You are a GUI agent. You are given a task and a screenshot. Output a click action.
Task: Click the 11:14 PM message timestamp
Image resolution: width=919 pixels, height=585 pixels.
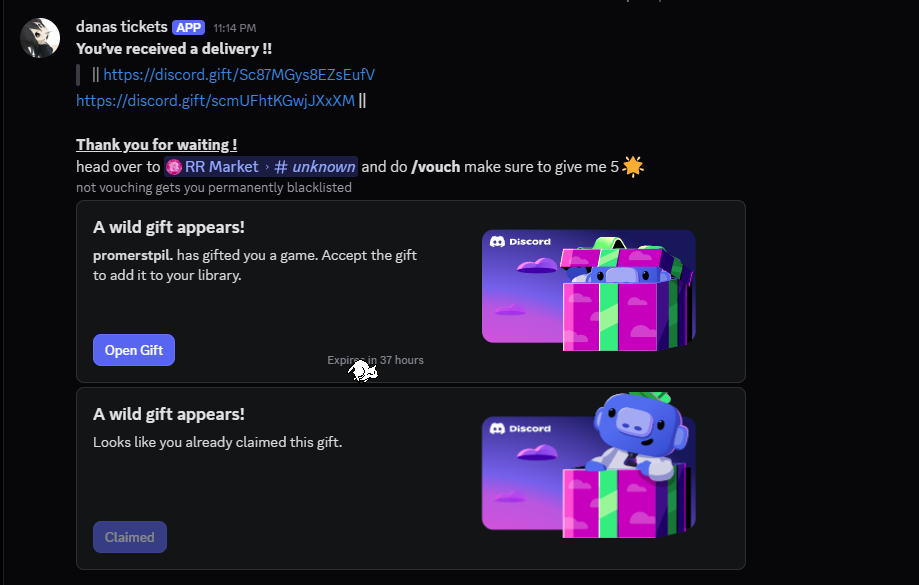pyautogui.click(x=234, y=28)
